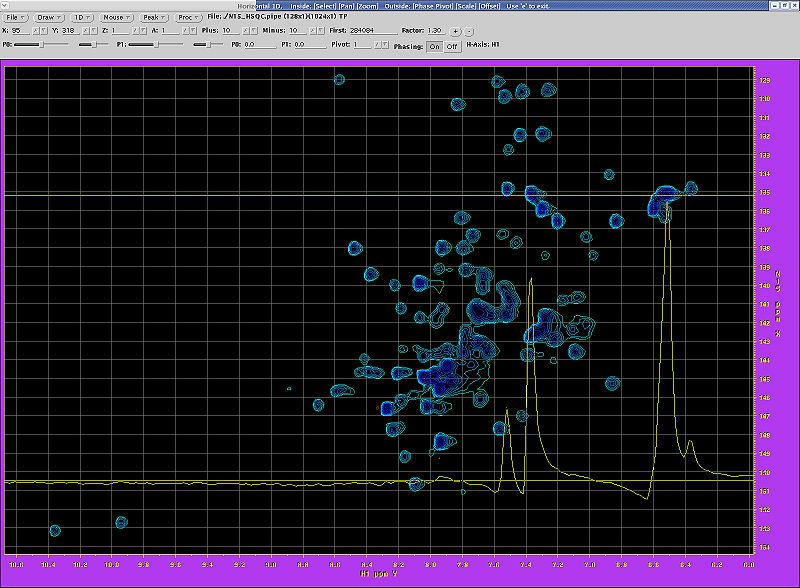Click the P1 coarse phase slider

156,45
